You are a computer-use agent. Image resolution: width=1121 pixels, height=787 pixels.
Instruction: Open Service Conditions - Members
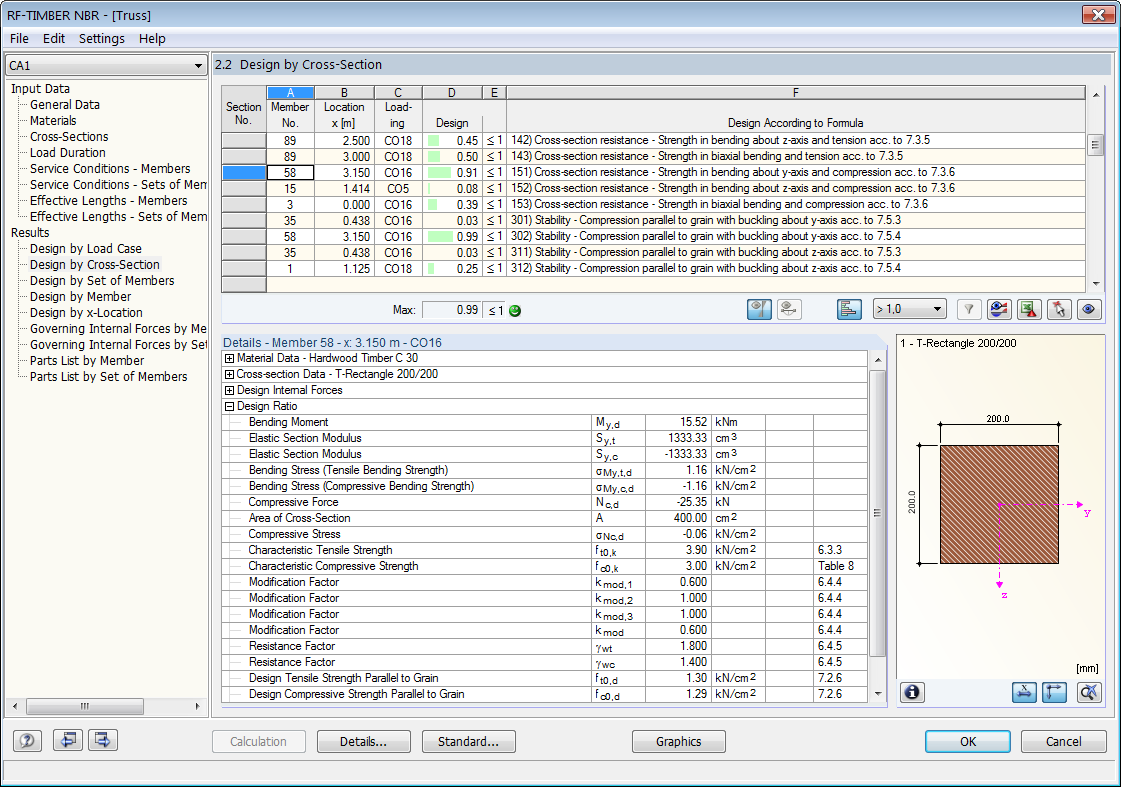tap(110, 169)
